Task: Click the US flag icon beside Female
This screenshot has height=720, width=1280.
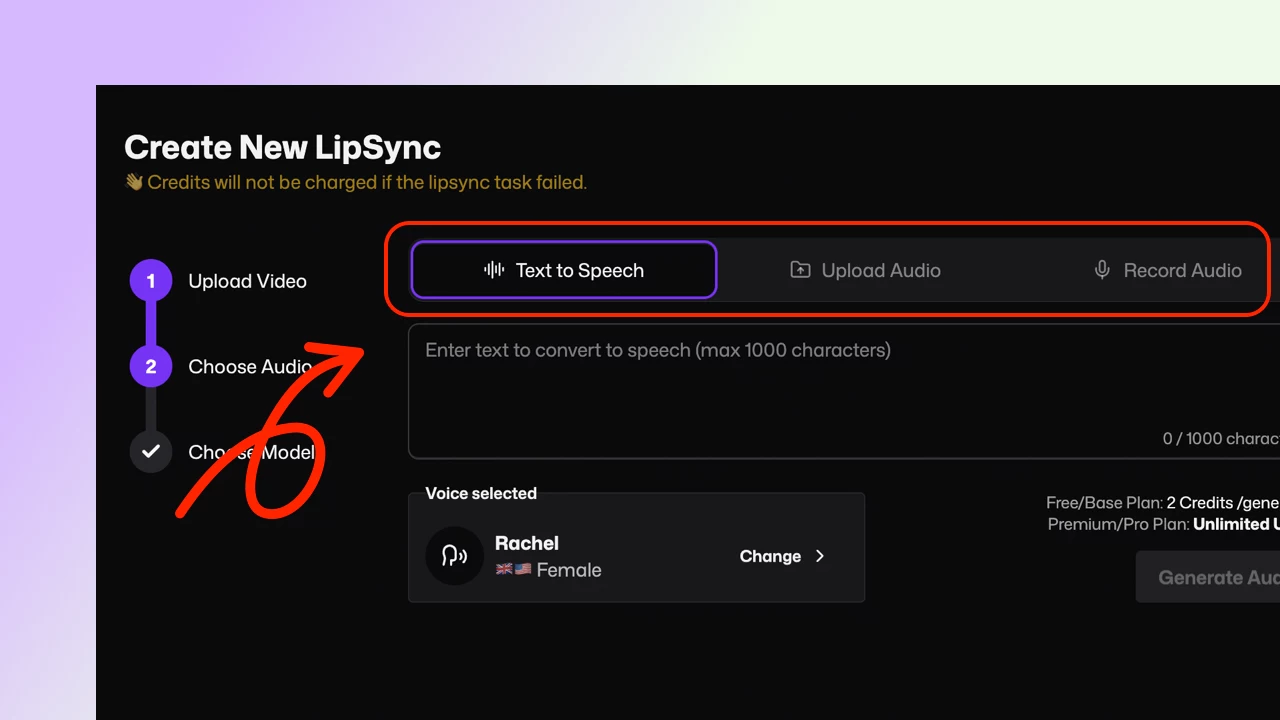Action: [521, 569]
